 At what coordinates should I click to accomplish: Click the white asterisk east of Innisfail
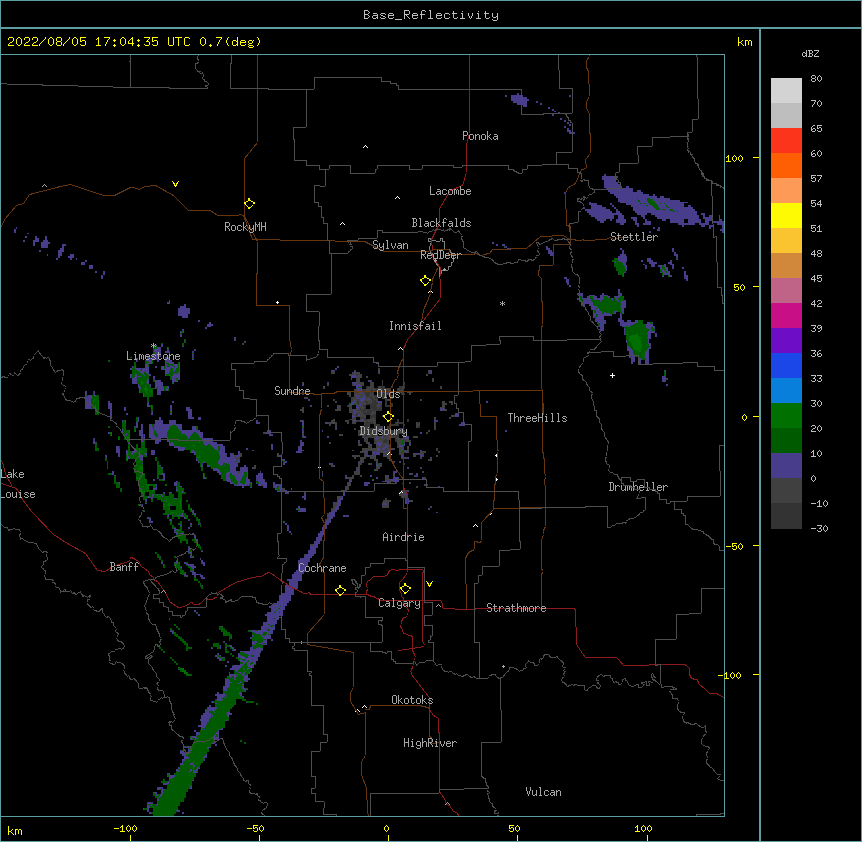502,303
